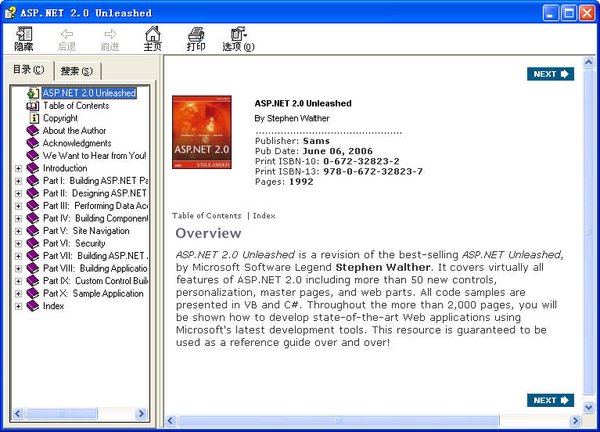This screenshot has height=432, width=600.
Task: Select ASP.NET 2.0 Unleashed tree entry
Action: [89, 93]
